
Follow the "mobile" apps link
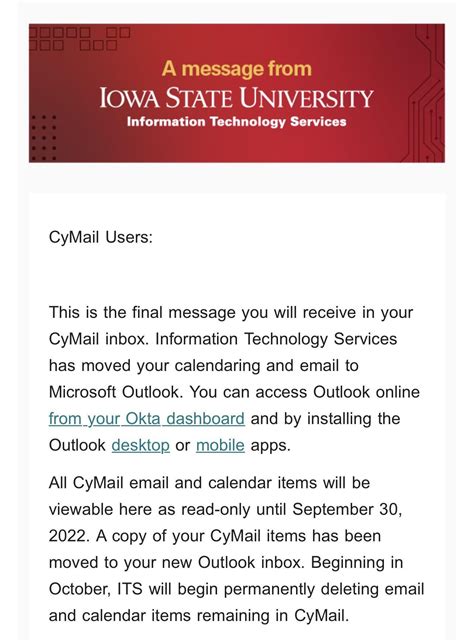(x=220, y=445)
